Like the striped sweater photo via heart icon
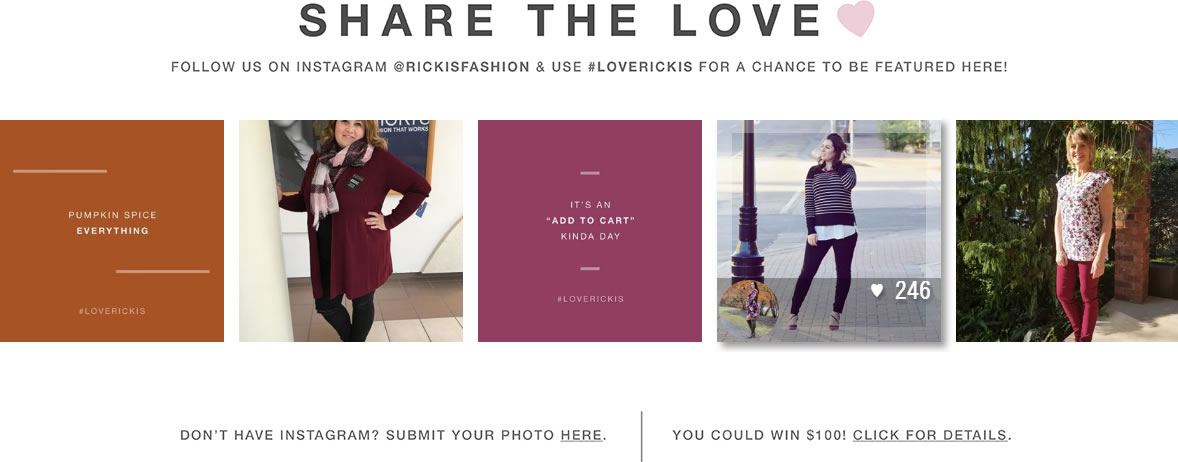Image resolution: width=1178 pixels, height=462 pixels. [x=877, y=291]
